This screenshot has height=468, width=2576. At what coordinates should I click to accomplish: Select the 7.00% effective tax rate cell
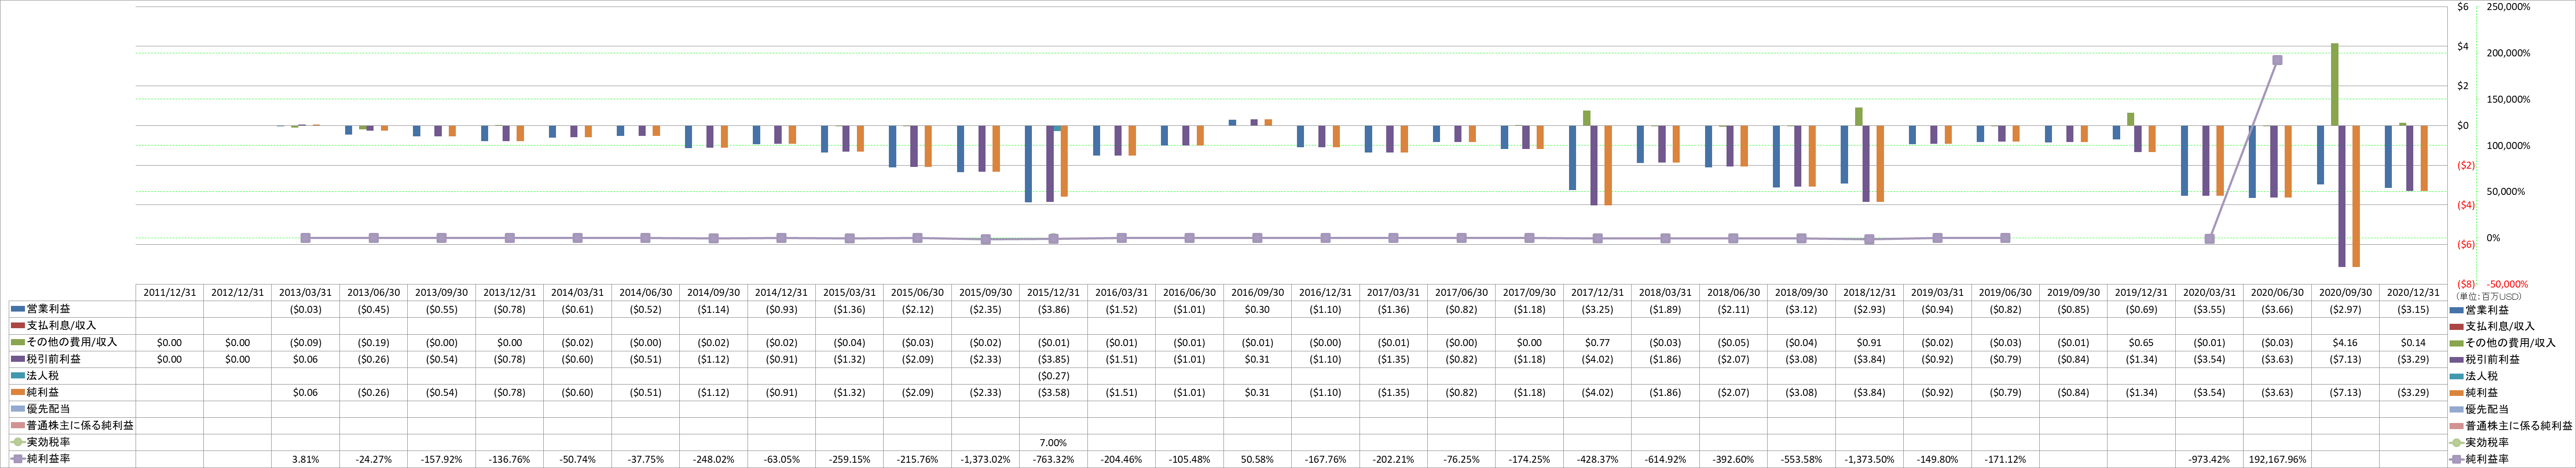click(1053, 442)
